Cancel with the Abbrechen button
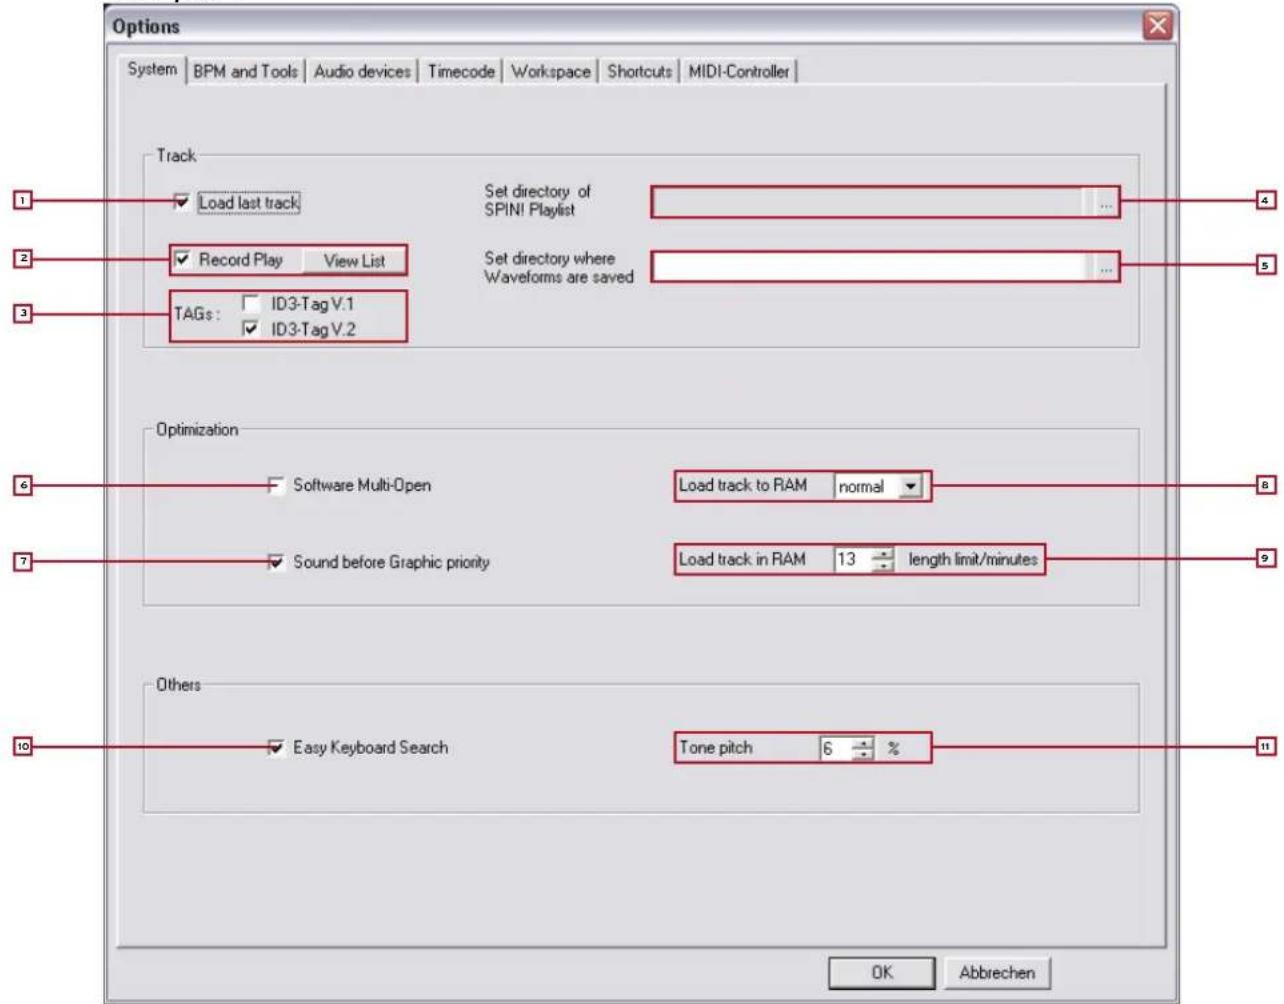Screen dimensions: 1284x1004 996,972
